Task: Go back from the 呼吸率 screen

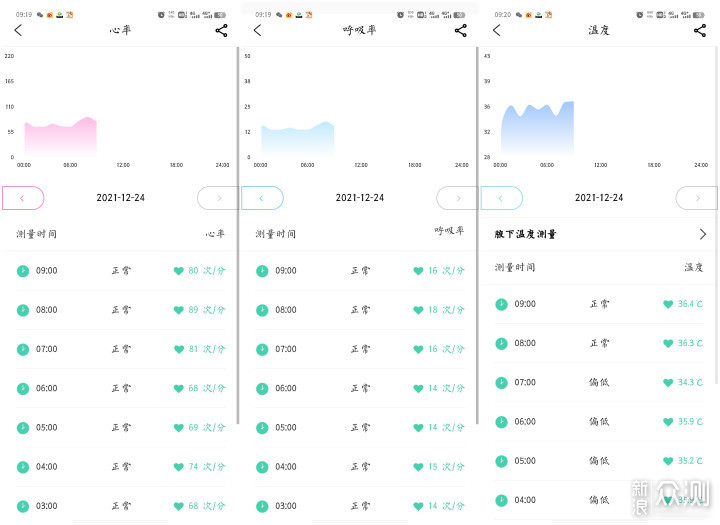Action: 258,30
